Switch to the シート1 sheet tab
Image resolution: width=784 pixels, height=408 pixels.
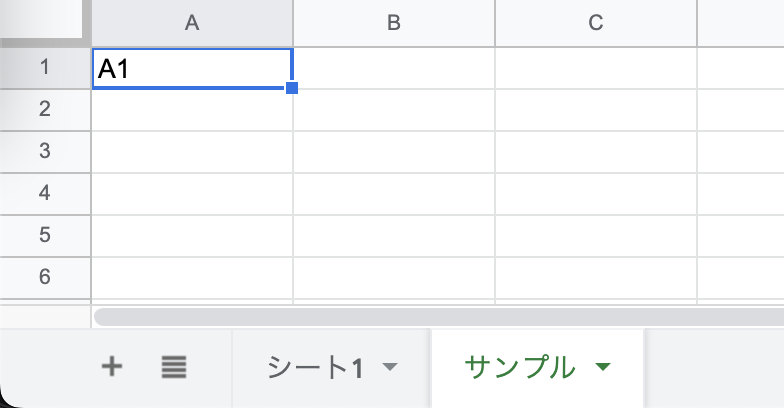pos(314,368)
